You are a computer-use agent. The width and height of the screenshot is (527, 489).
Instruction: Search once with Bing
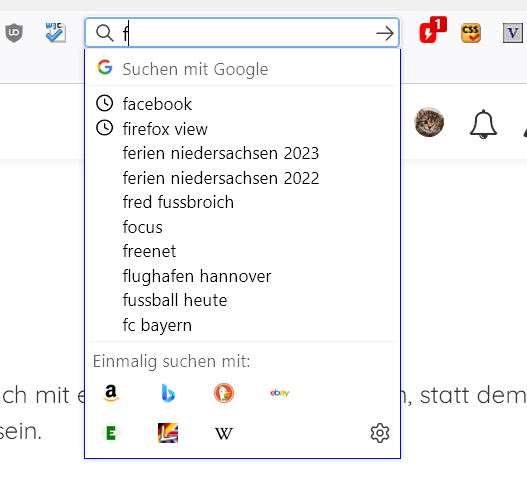coord(168,393)
